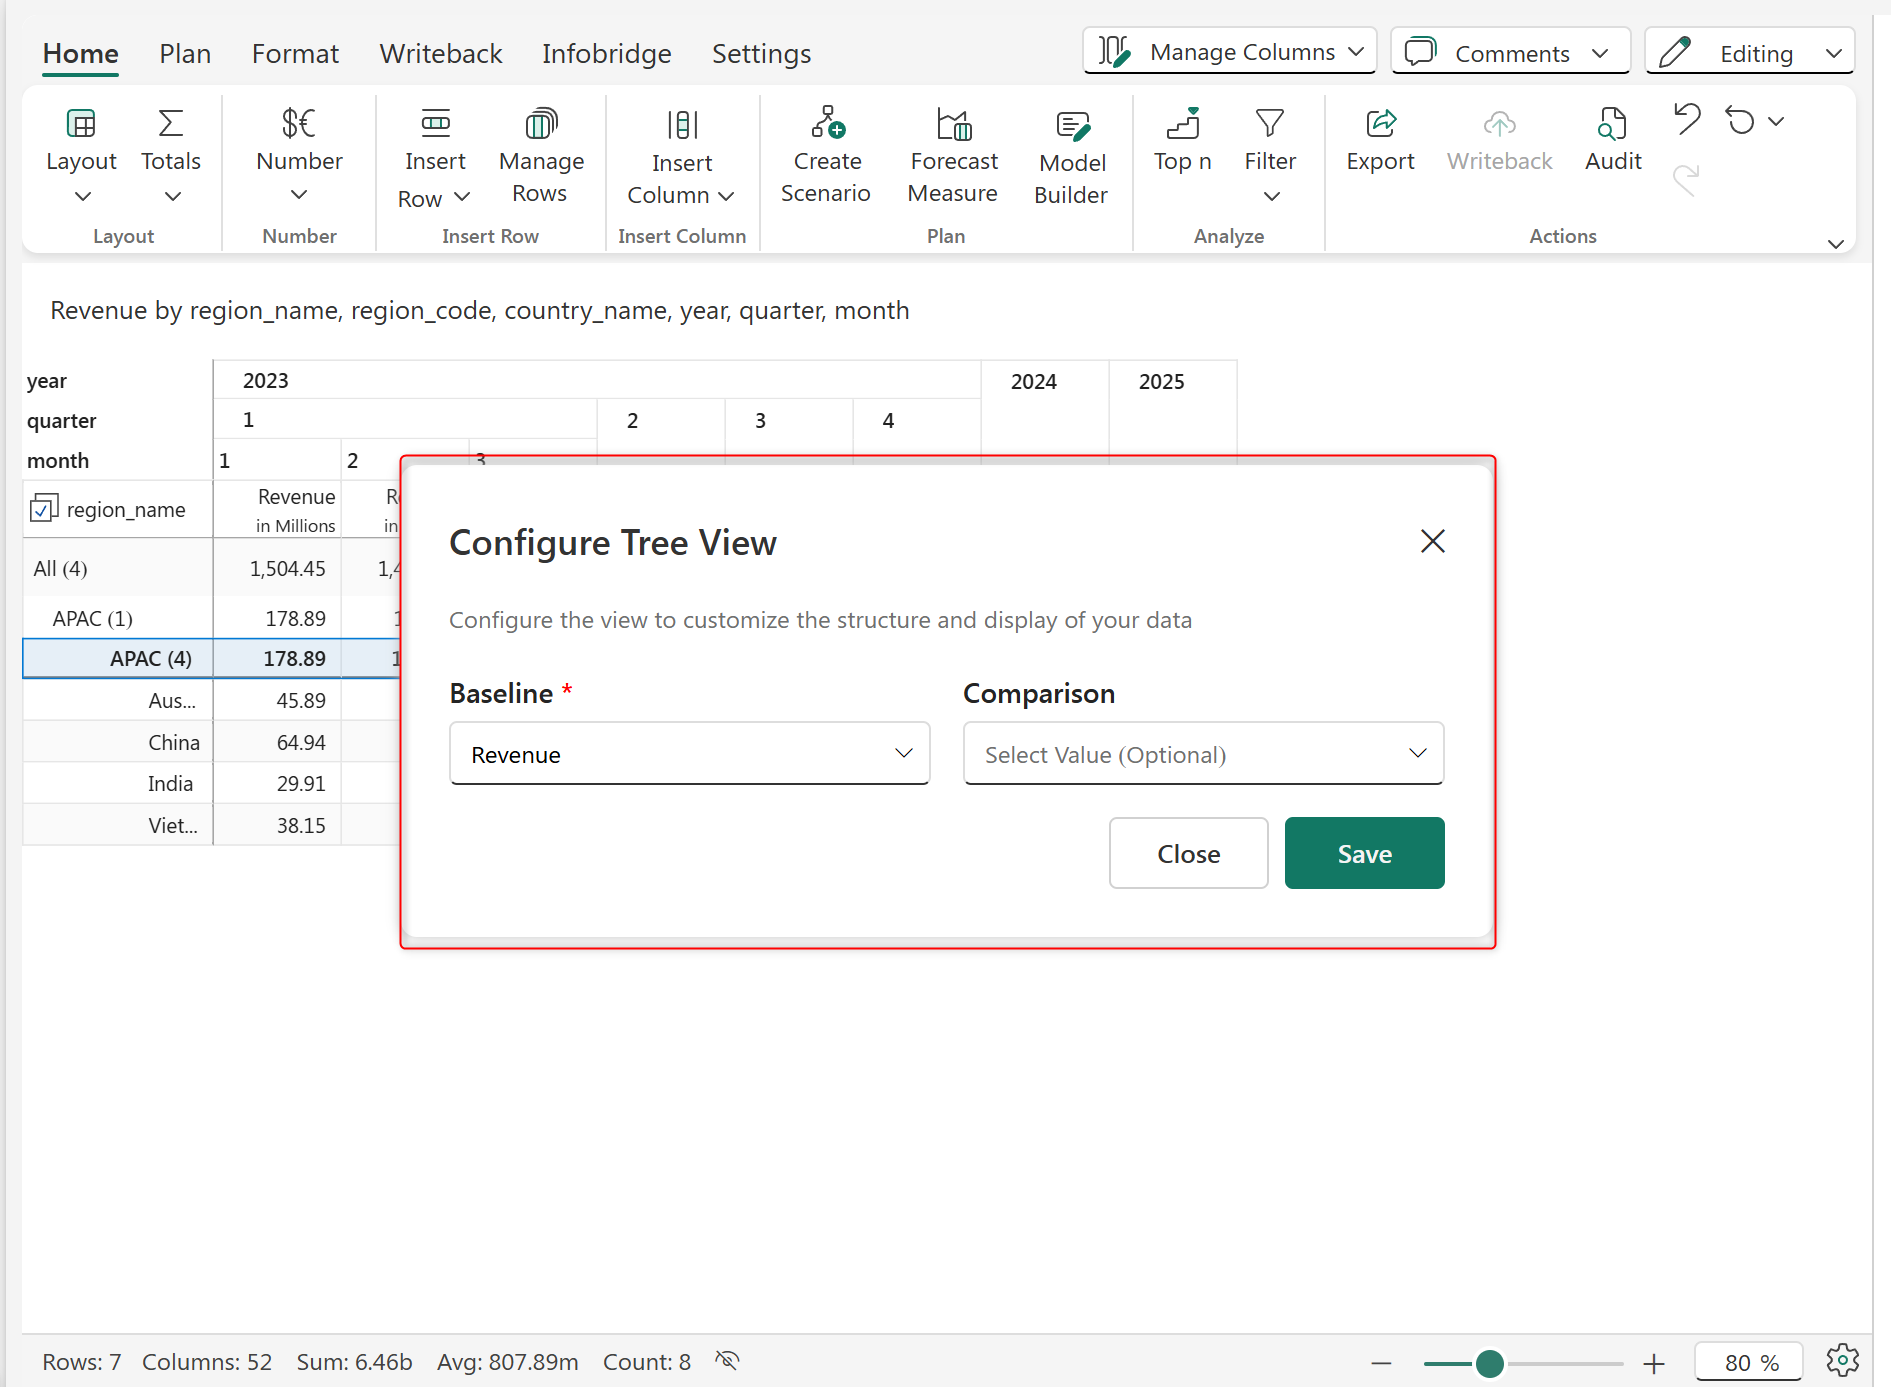Launch the Model Builder
The height and width of the screenshot is (1387, 1891).
click(1071, 126)
